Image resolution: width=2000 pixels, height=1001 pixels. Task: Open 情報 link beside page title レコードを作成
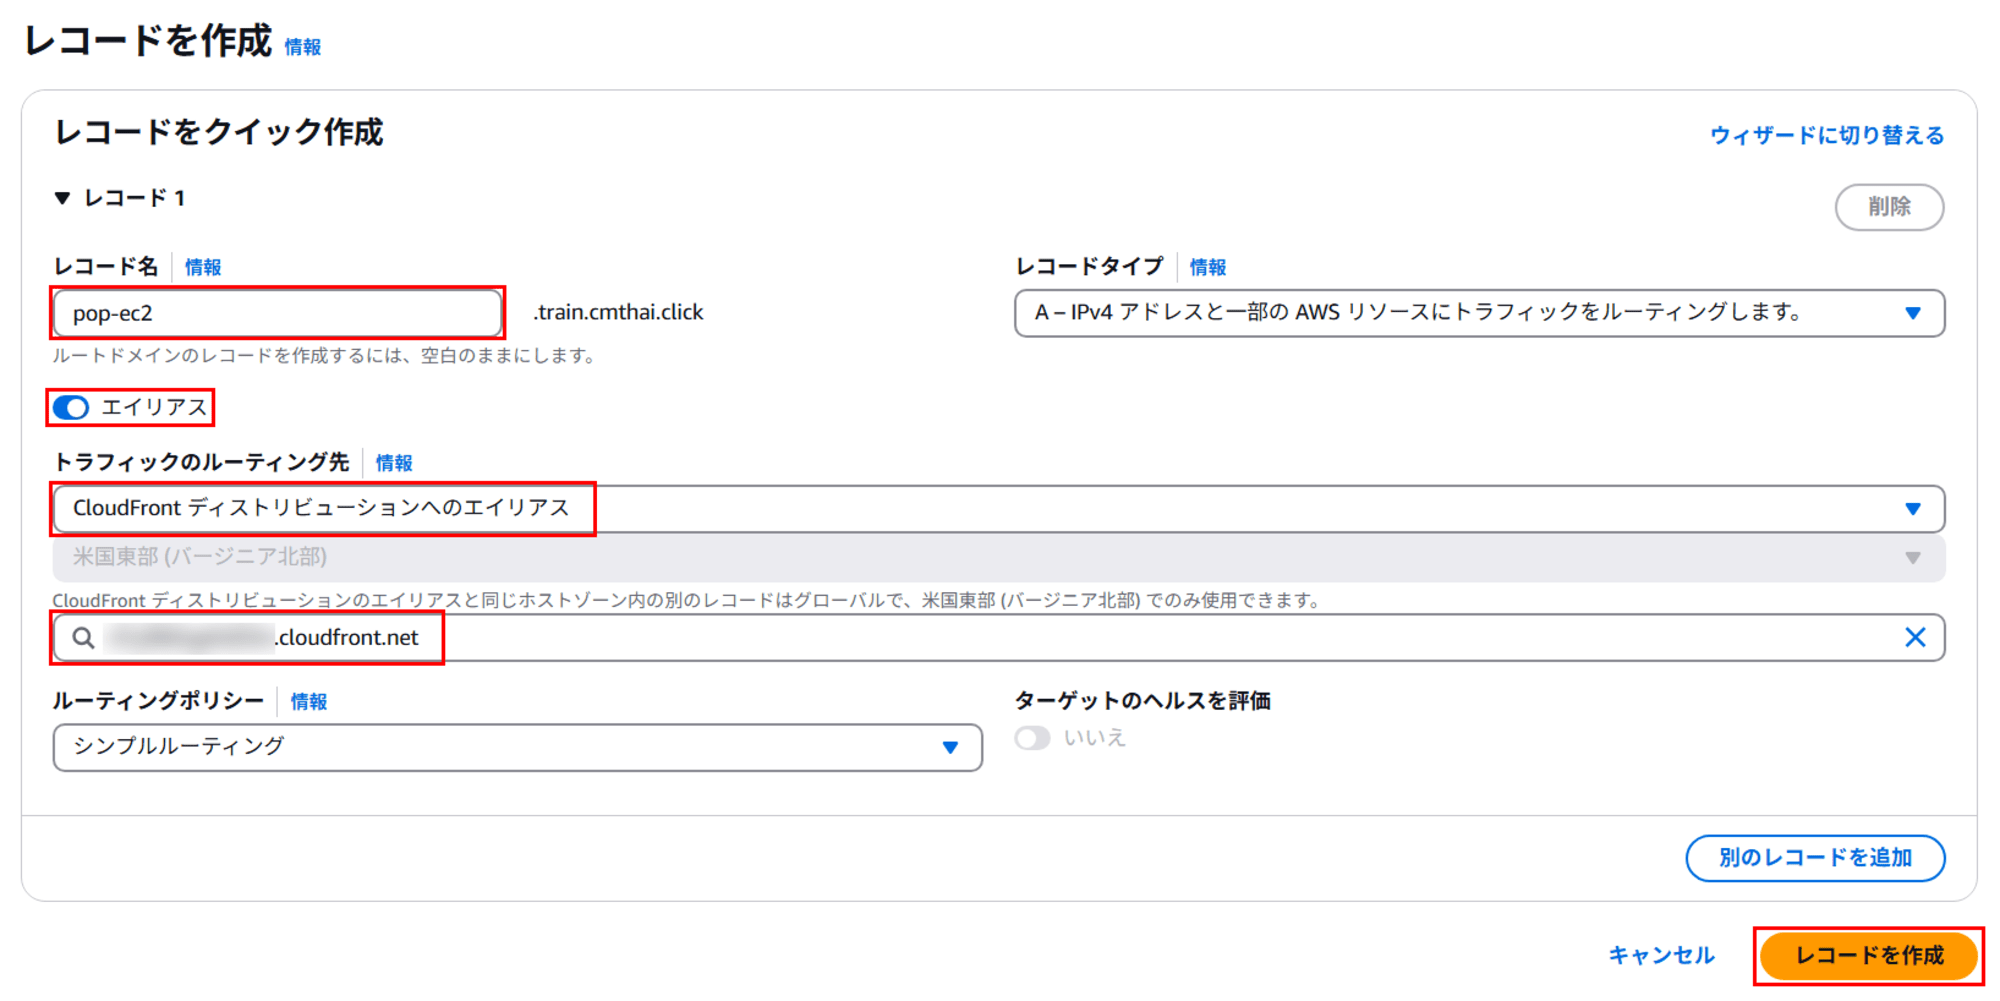303,47
